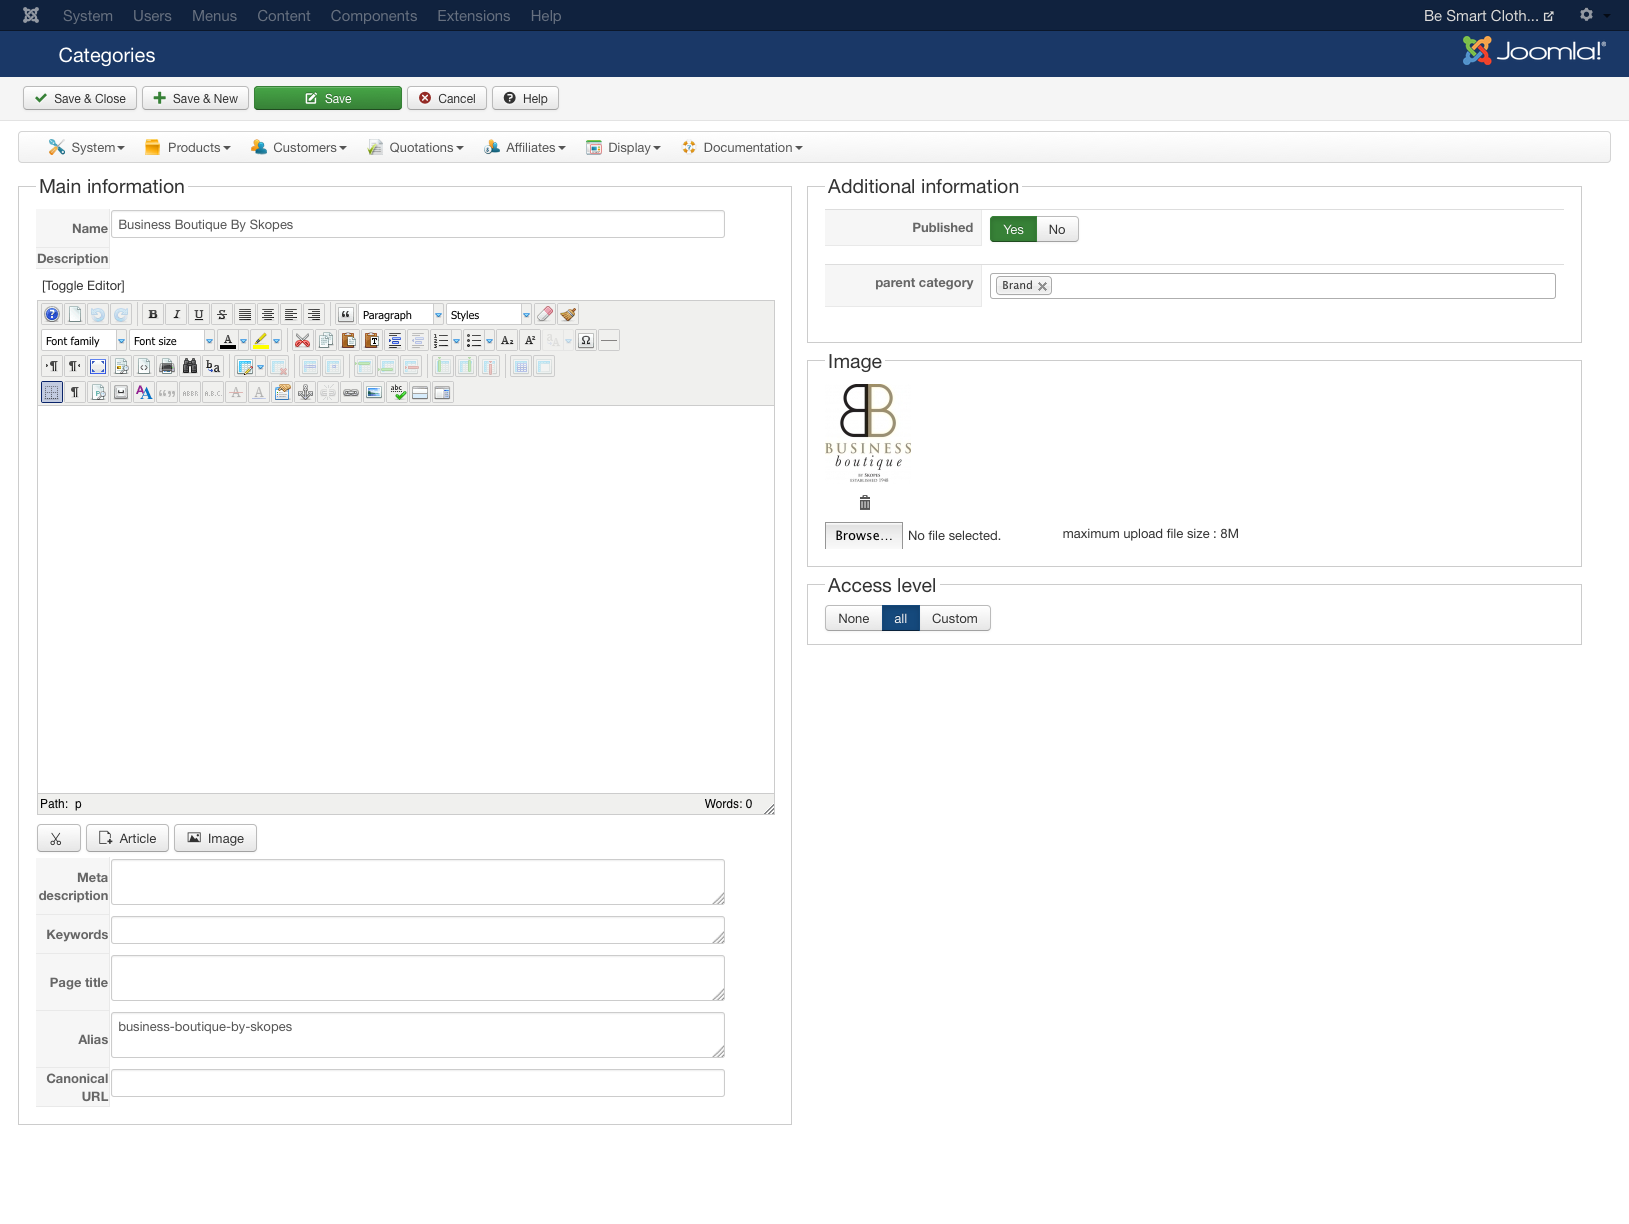Delete the category image with the trash icon
This screenshot has width=1629, height=1224.
click(x=865, y=503)
